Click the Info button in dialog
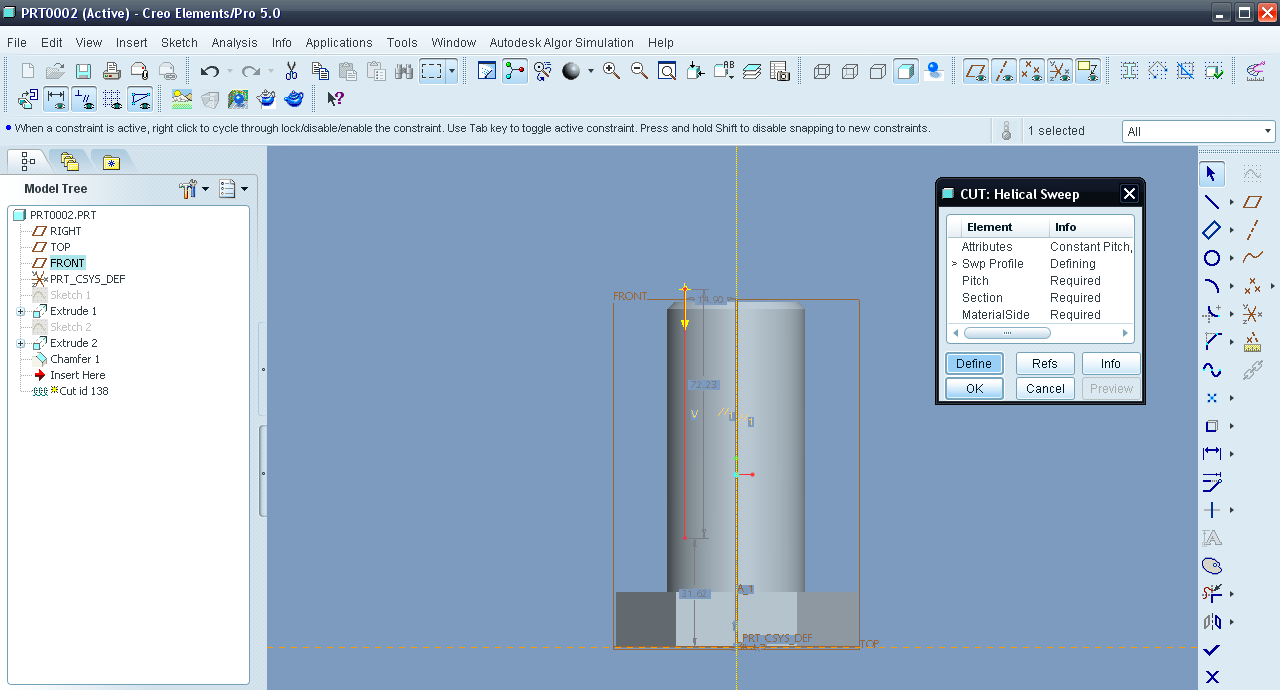This screenshot has height=690, width=1280. (1111, 364)
